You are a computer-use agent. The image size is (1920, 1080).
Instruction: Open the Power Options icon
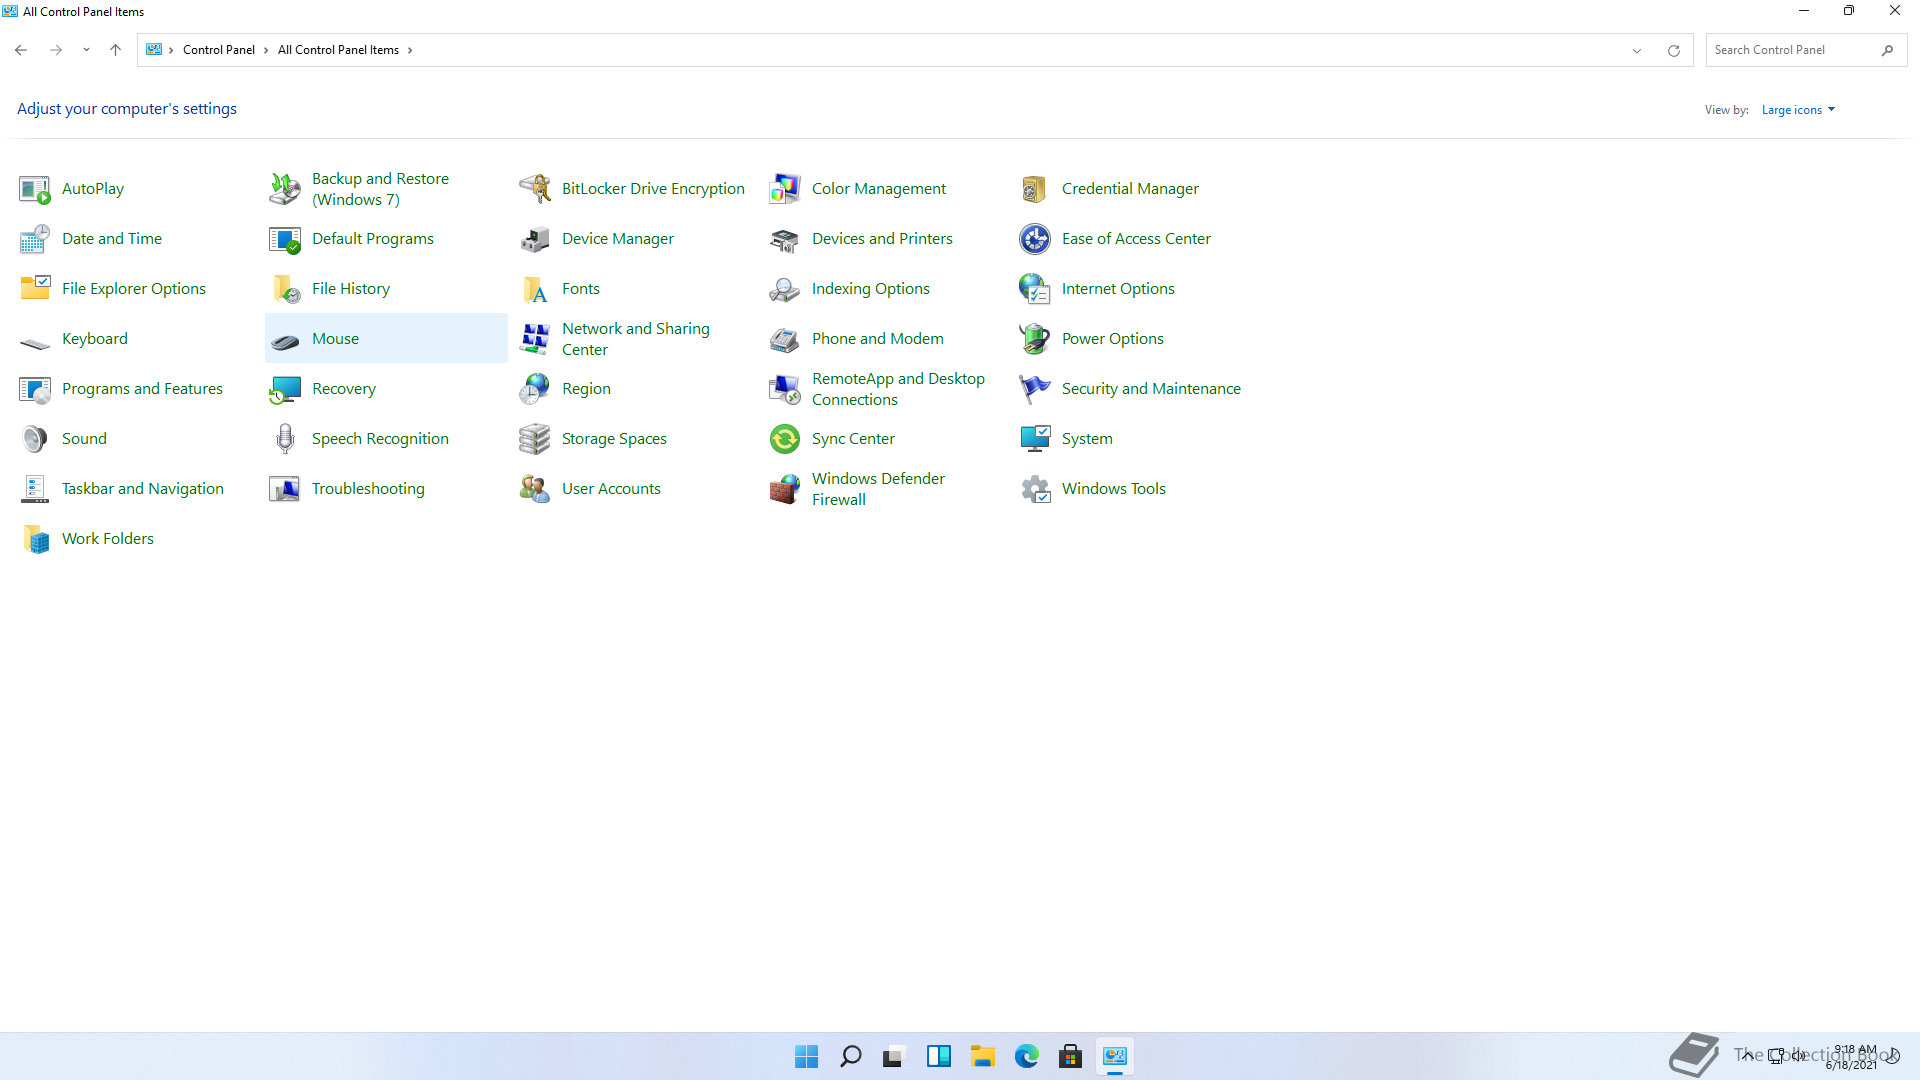pos(1035,339)
